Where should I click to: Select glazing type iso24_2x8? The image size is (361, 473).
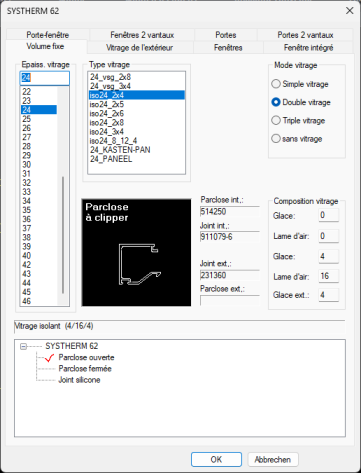click(x=136, y=122)
